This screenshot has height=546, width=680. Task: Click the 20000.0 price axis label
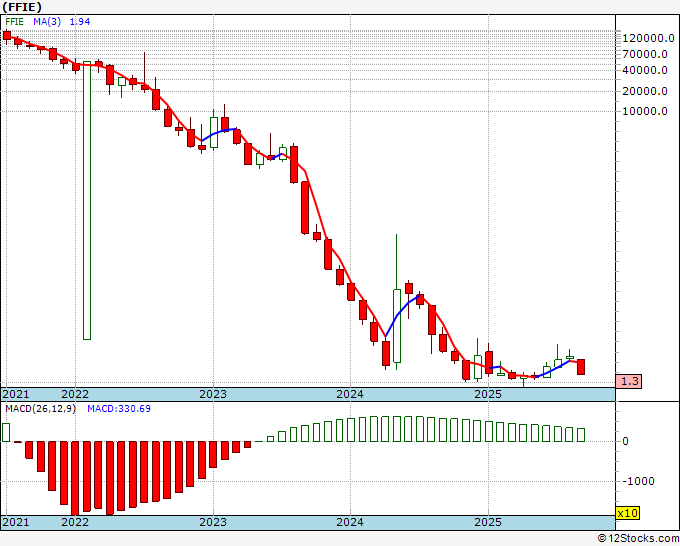coord(645,91)
